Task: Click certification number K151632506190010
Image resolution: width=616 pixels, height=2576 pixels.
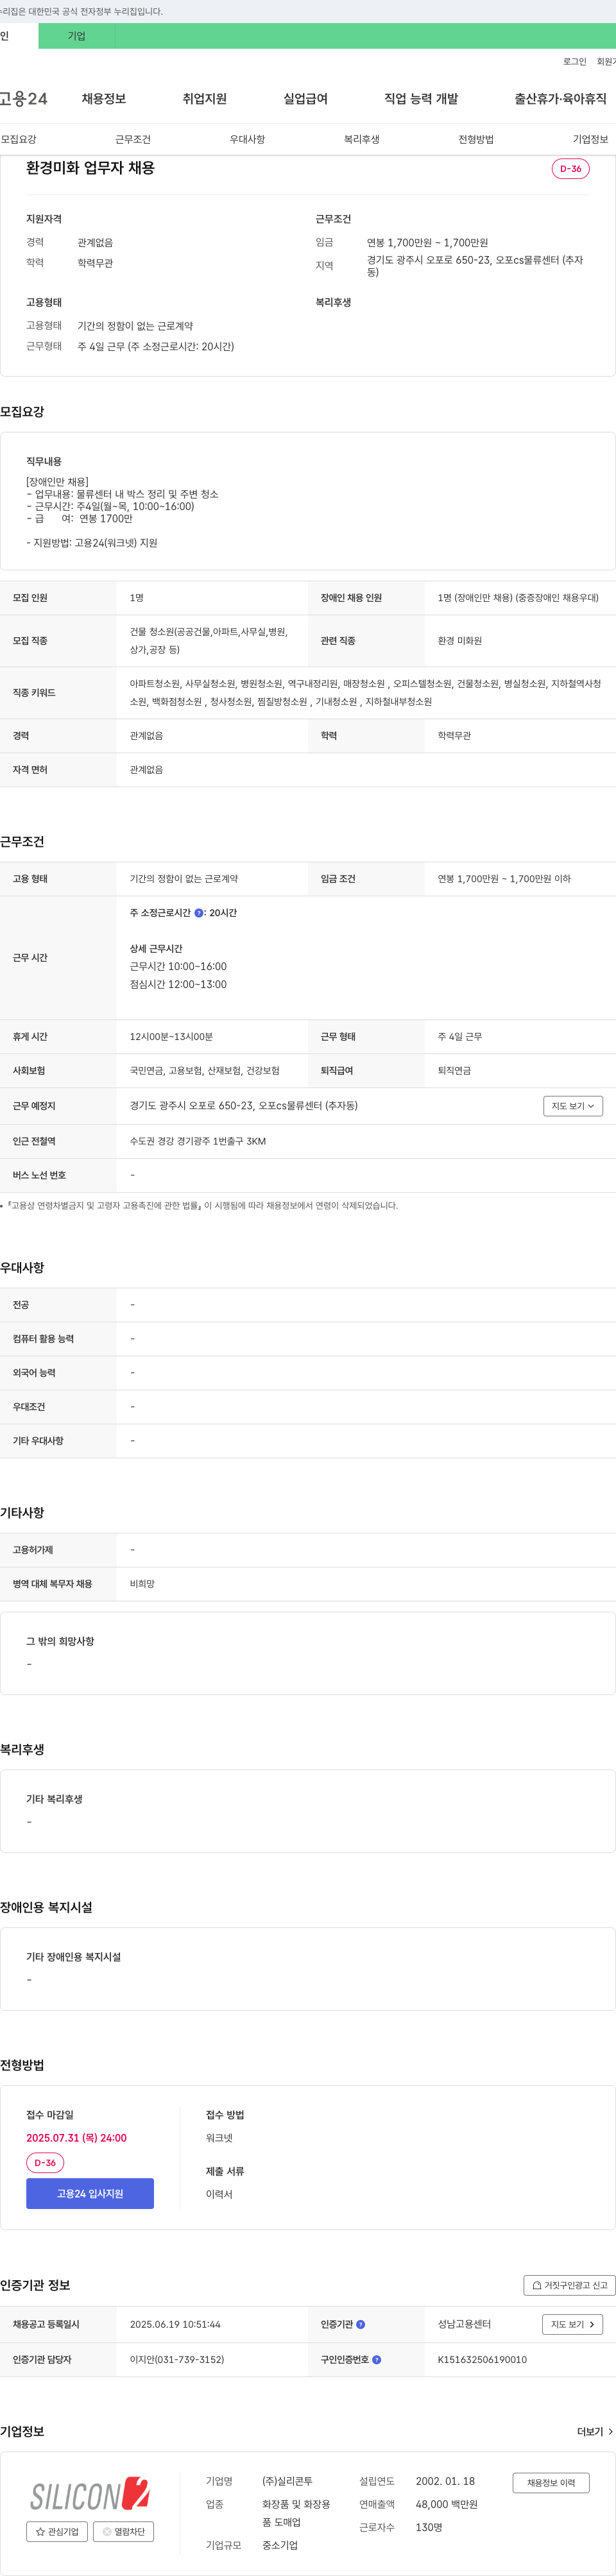Action: coord(482,2360)
